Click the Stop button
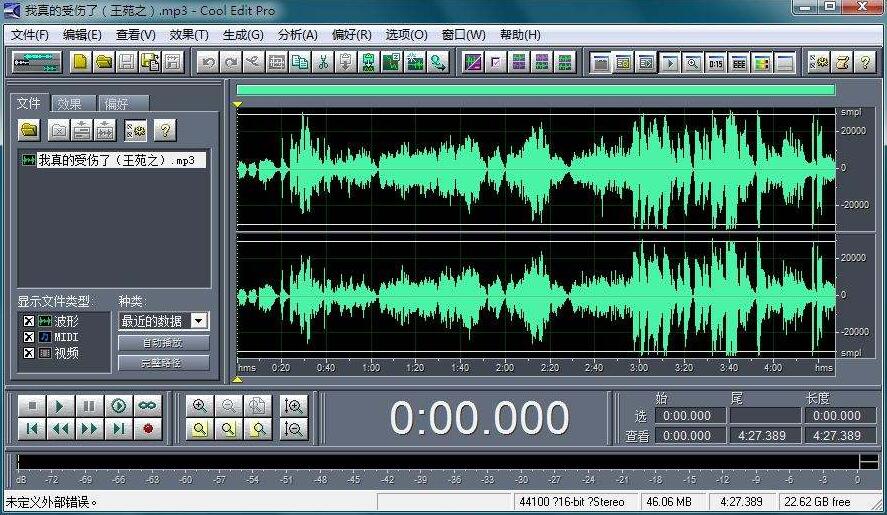 pyautogui.click(x=32, y=405)
